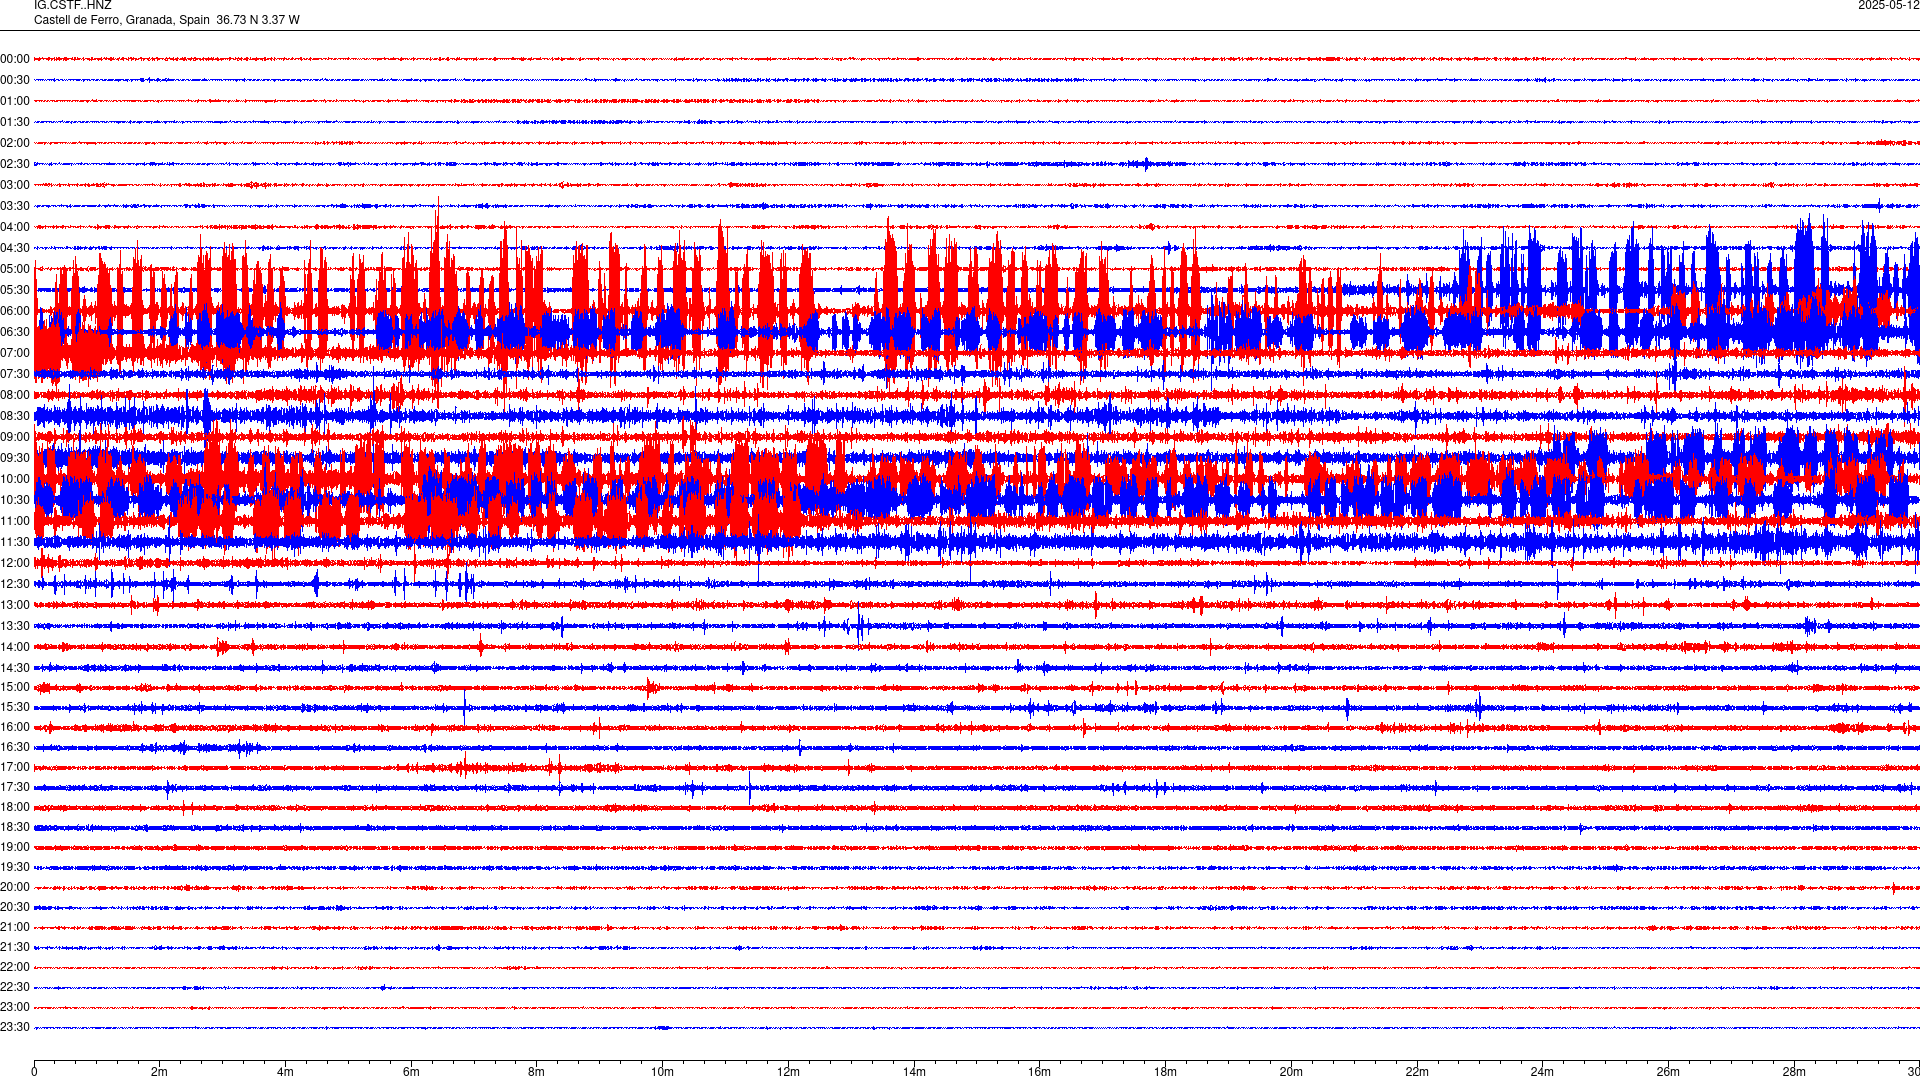
Task: Select the 22:00 time row label
Action: tap(15, 967)
